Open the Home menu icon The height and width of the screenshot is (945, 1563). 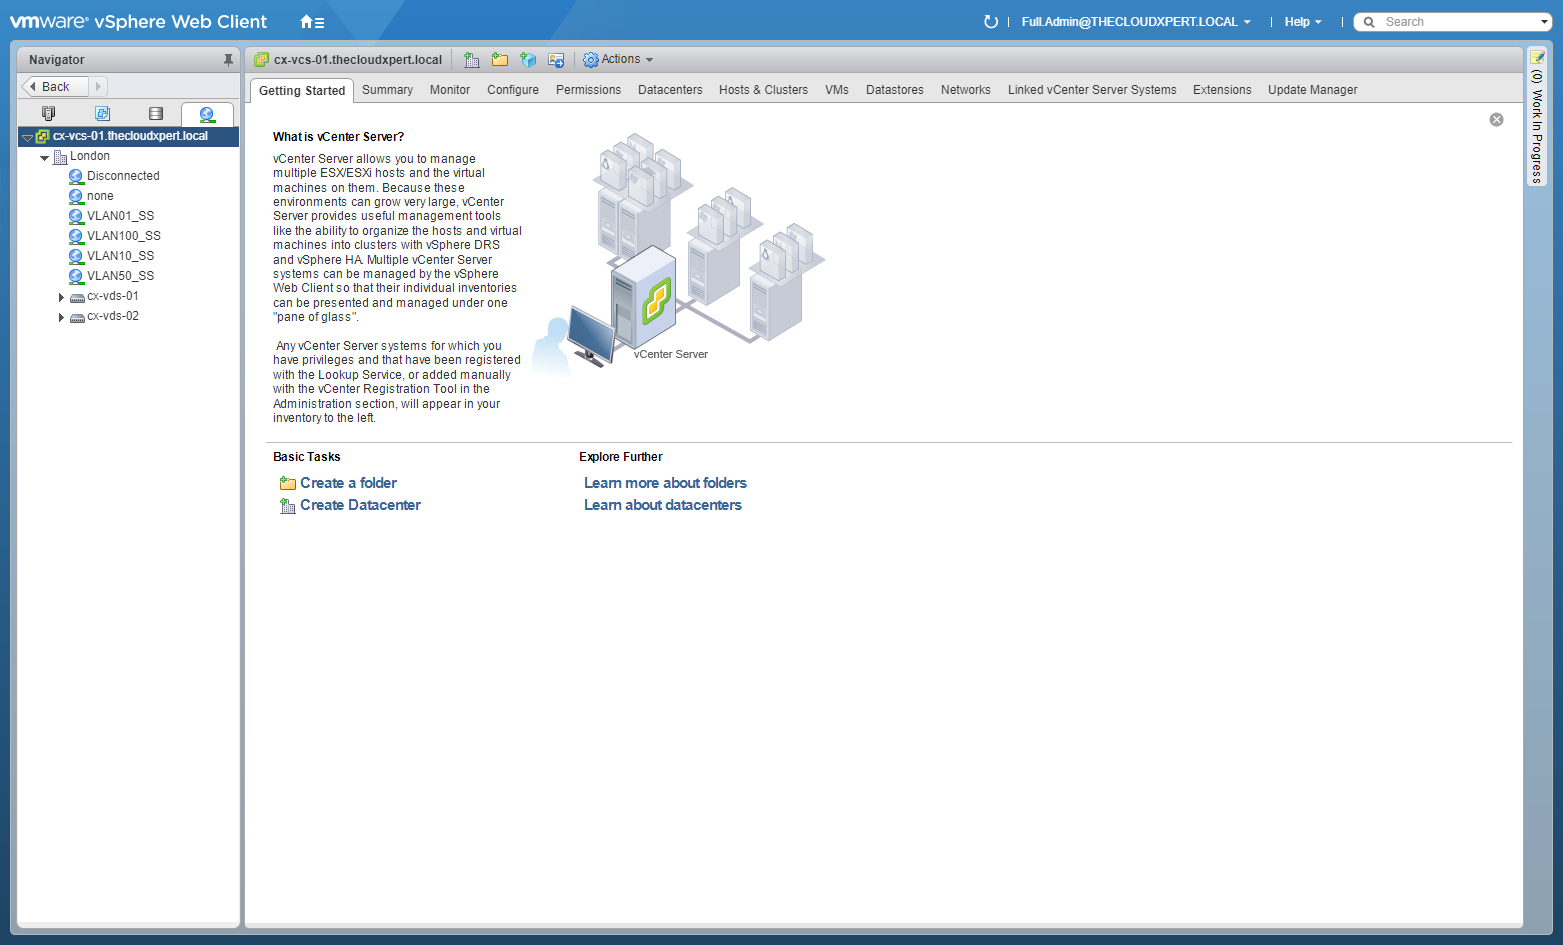(x=311, y=22)
